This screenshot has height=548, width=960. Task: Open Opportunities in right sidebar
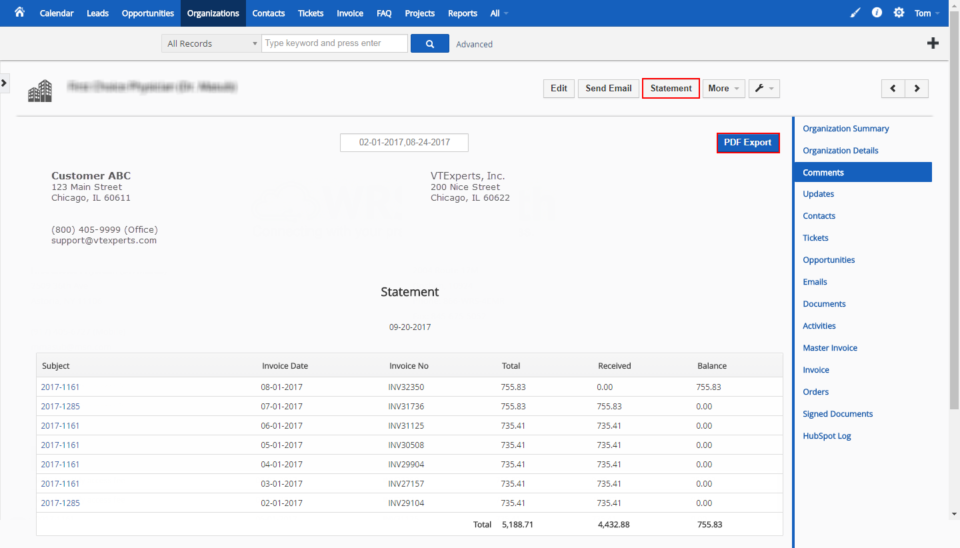[x=828, y=260]
